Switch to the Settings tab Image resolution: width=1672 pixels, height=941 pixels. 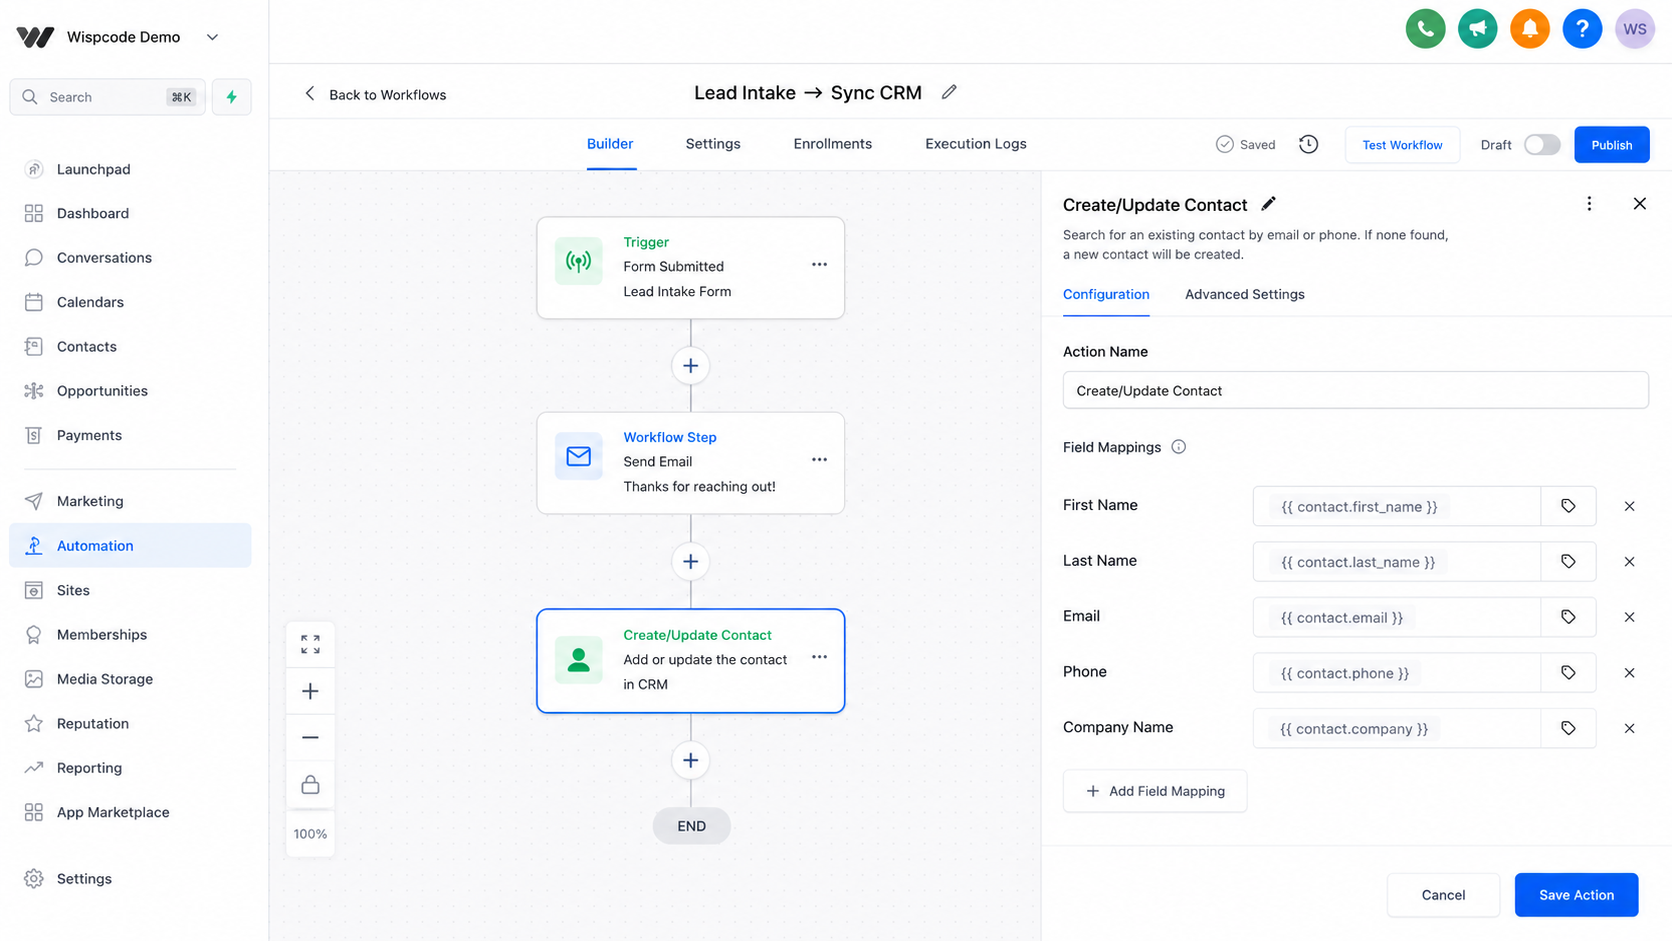point(713,144)
